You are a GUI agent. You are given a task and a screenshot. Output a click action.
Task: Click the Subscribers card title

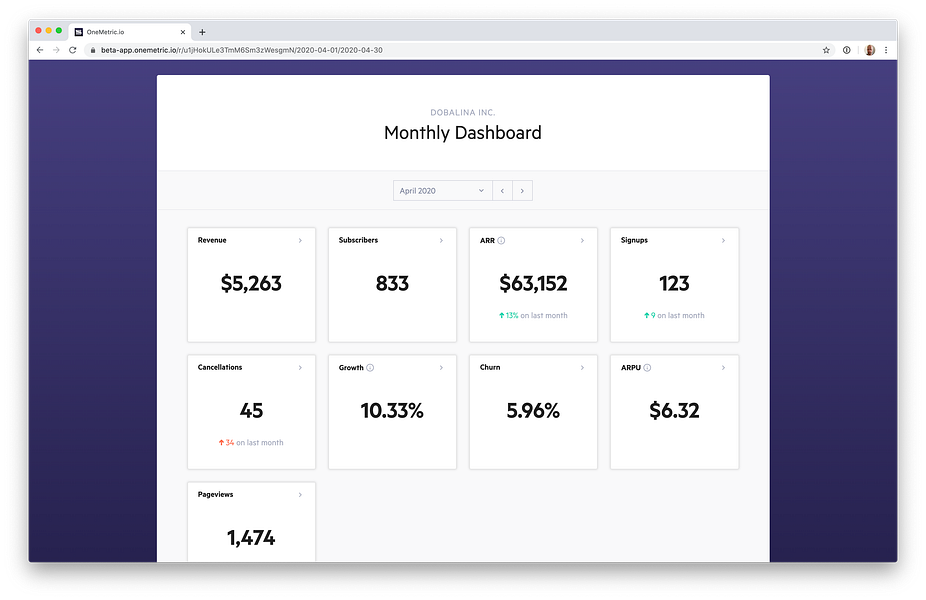[358, 240]
